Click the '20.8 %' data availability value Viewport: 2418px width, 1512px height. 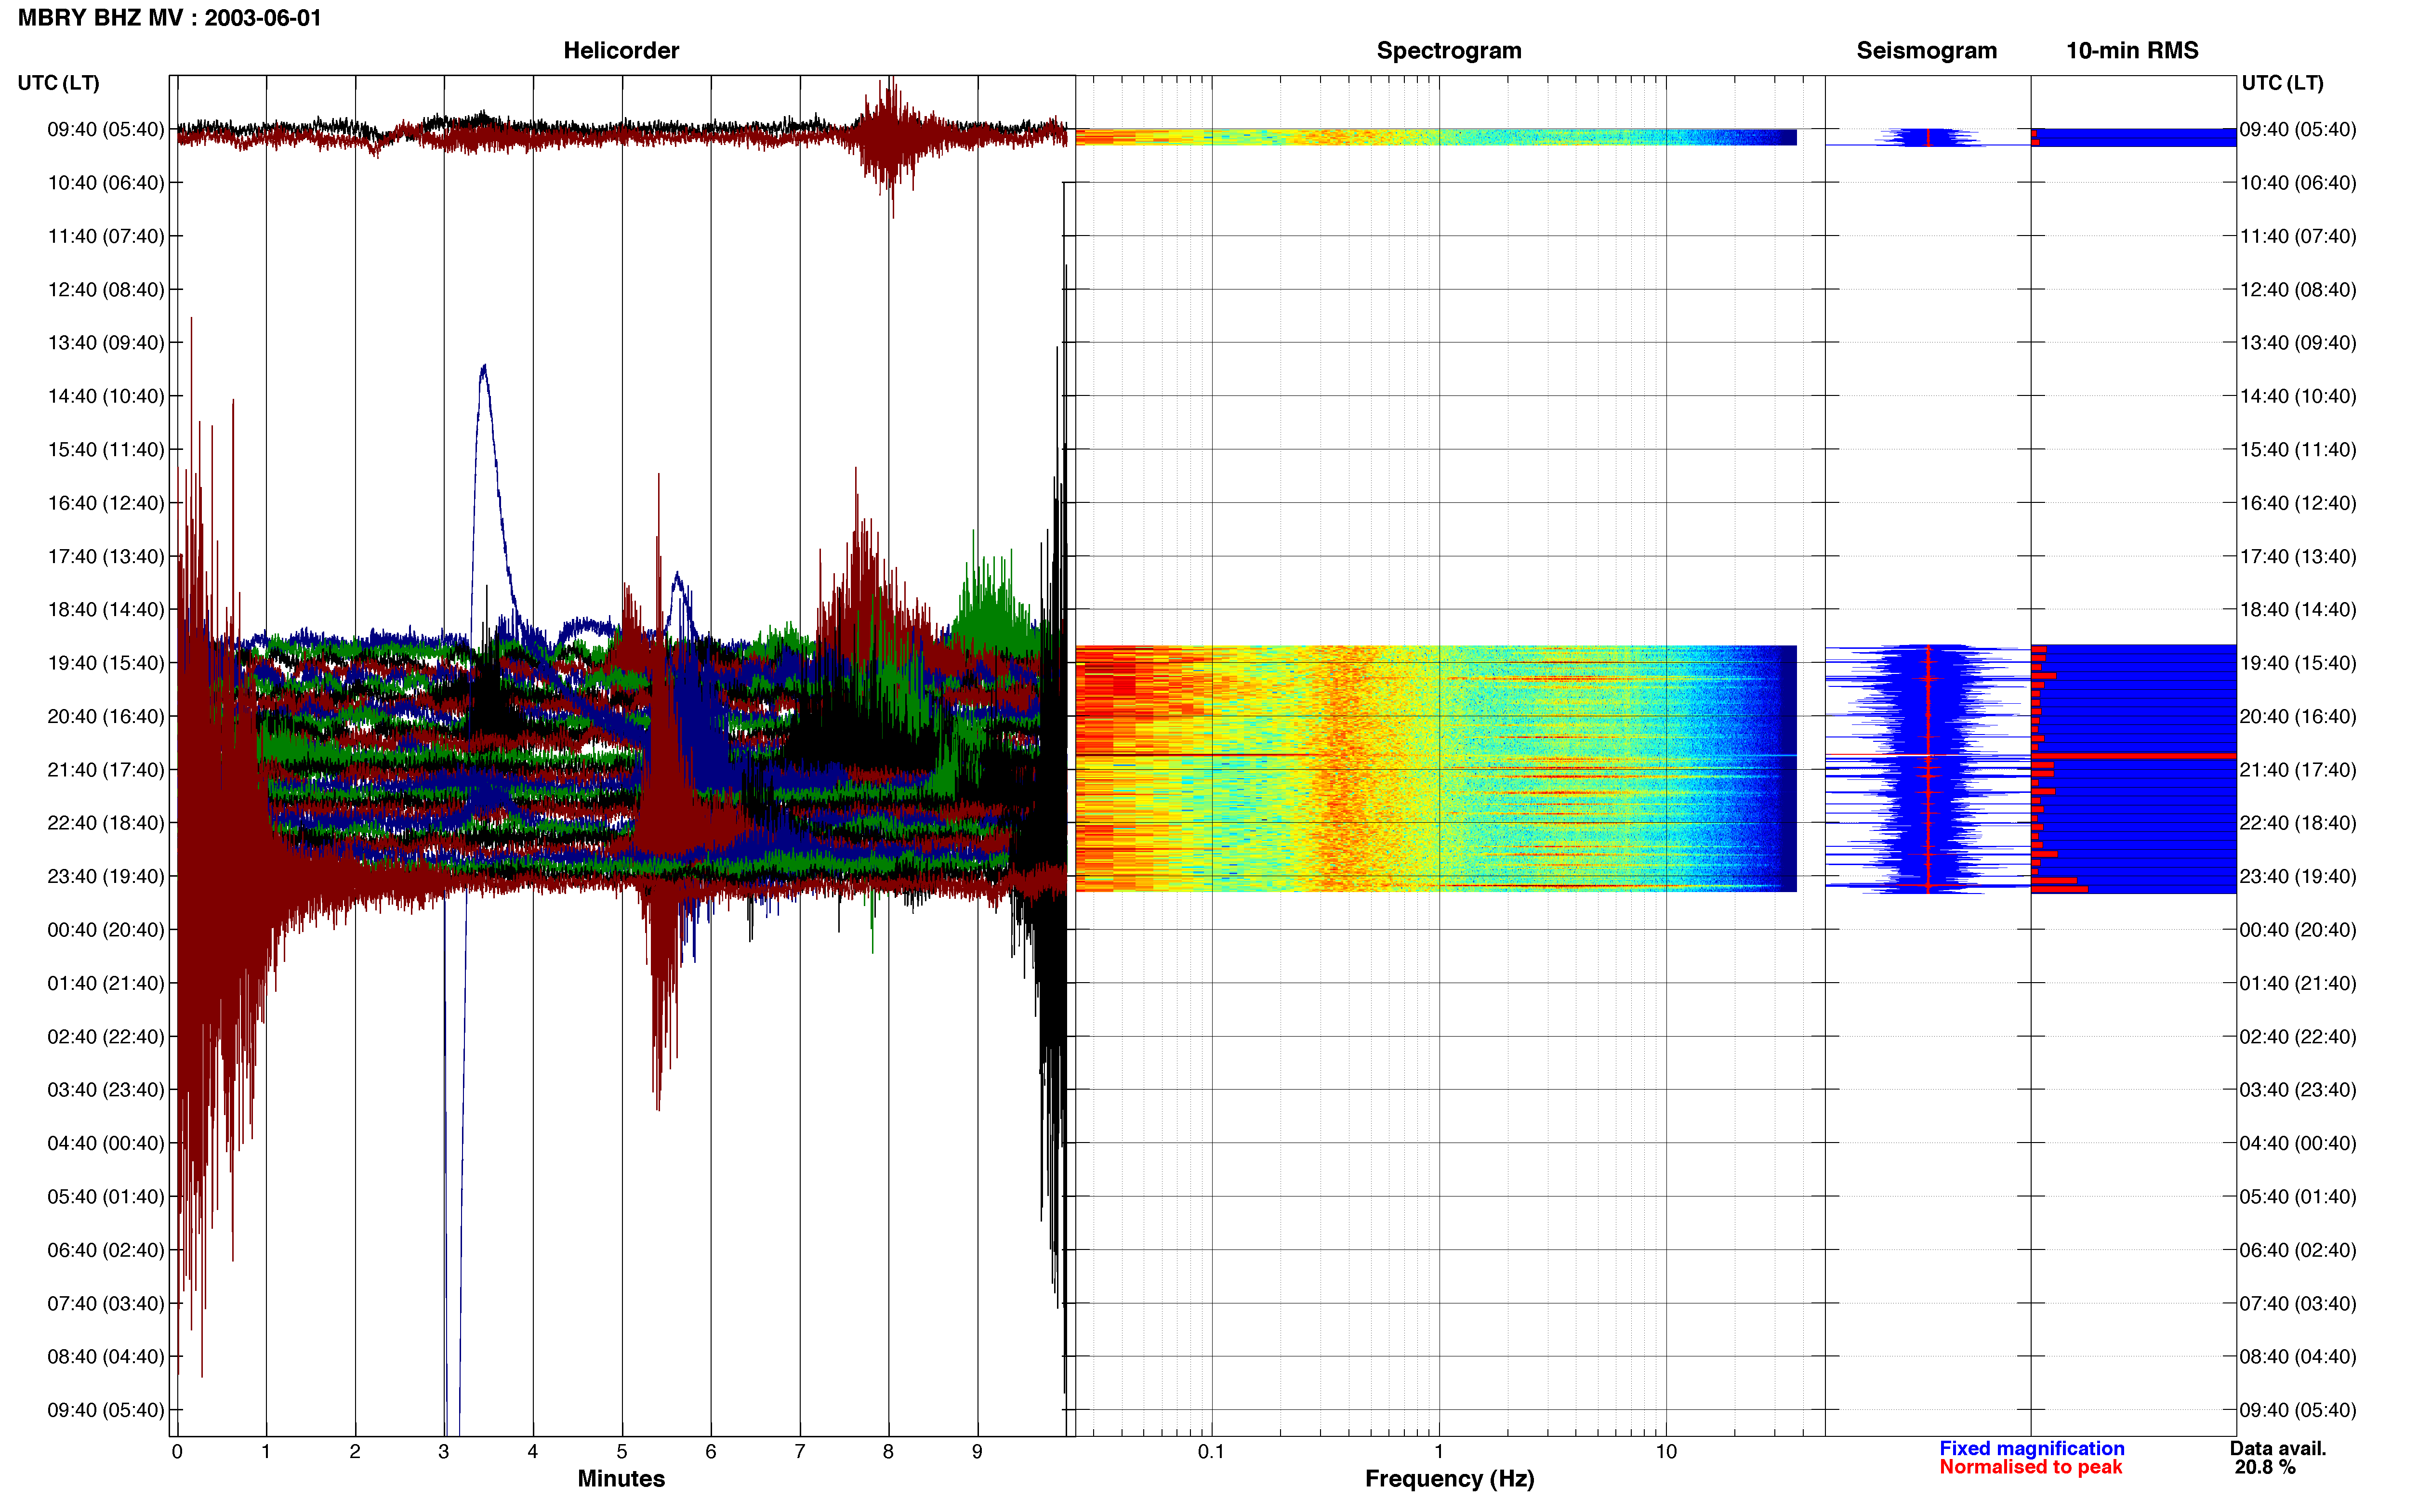(2265, 1467)
